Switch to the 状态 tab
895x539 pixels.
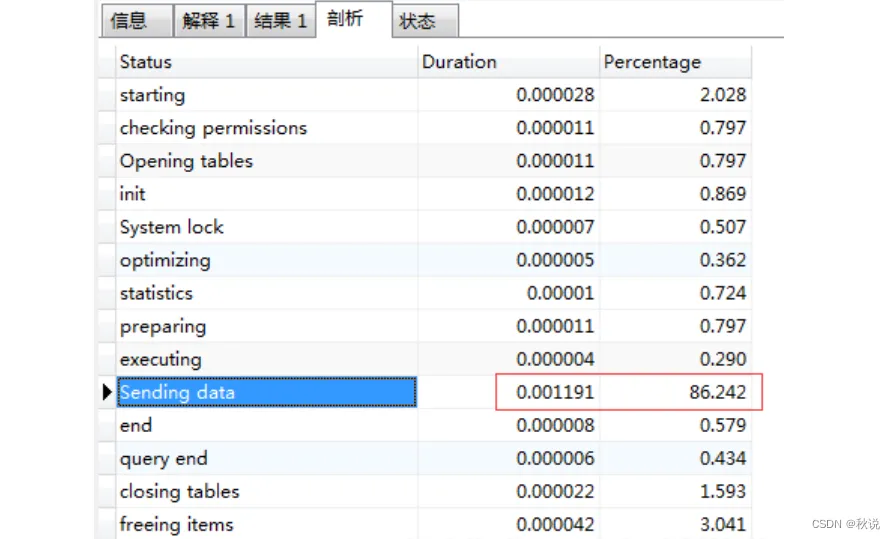coord(425,21)
